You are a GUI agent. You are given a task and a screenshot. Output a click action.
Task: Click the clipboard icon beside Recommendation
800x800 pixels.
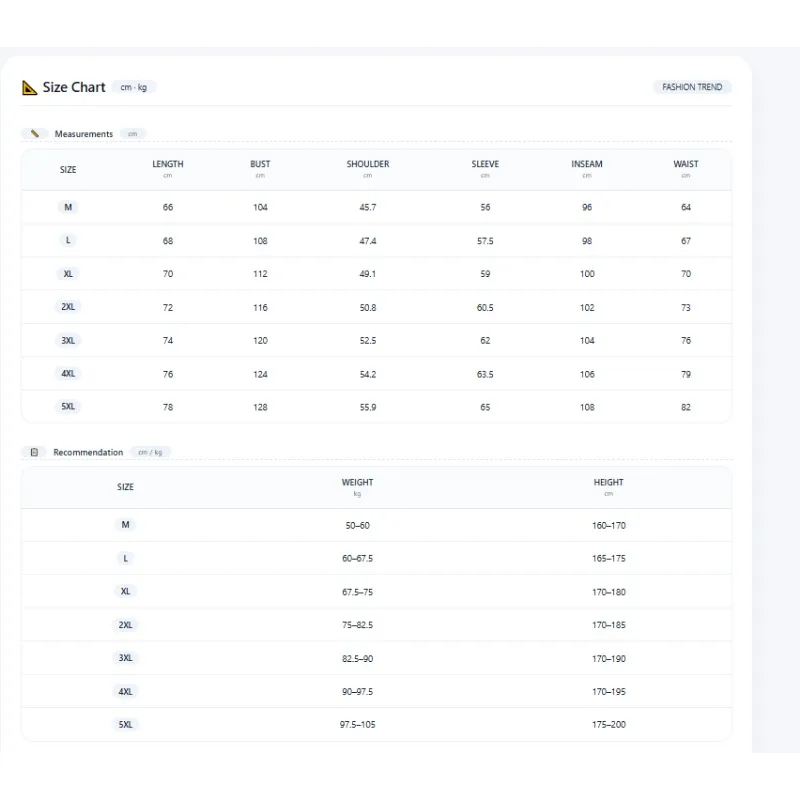tap(34, 452)
